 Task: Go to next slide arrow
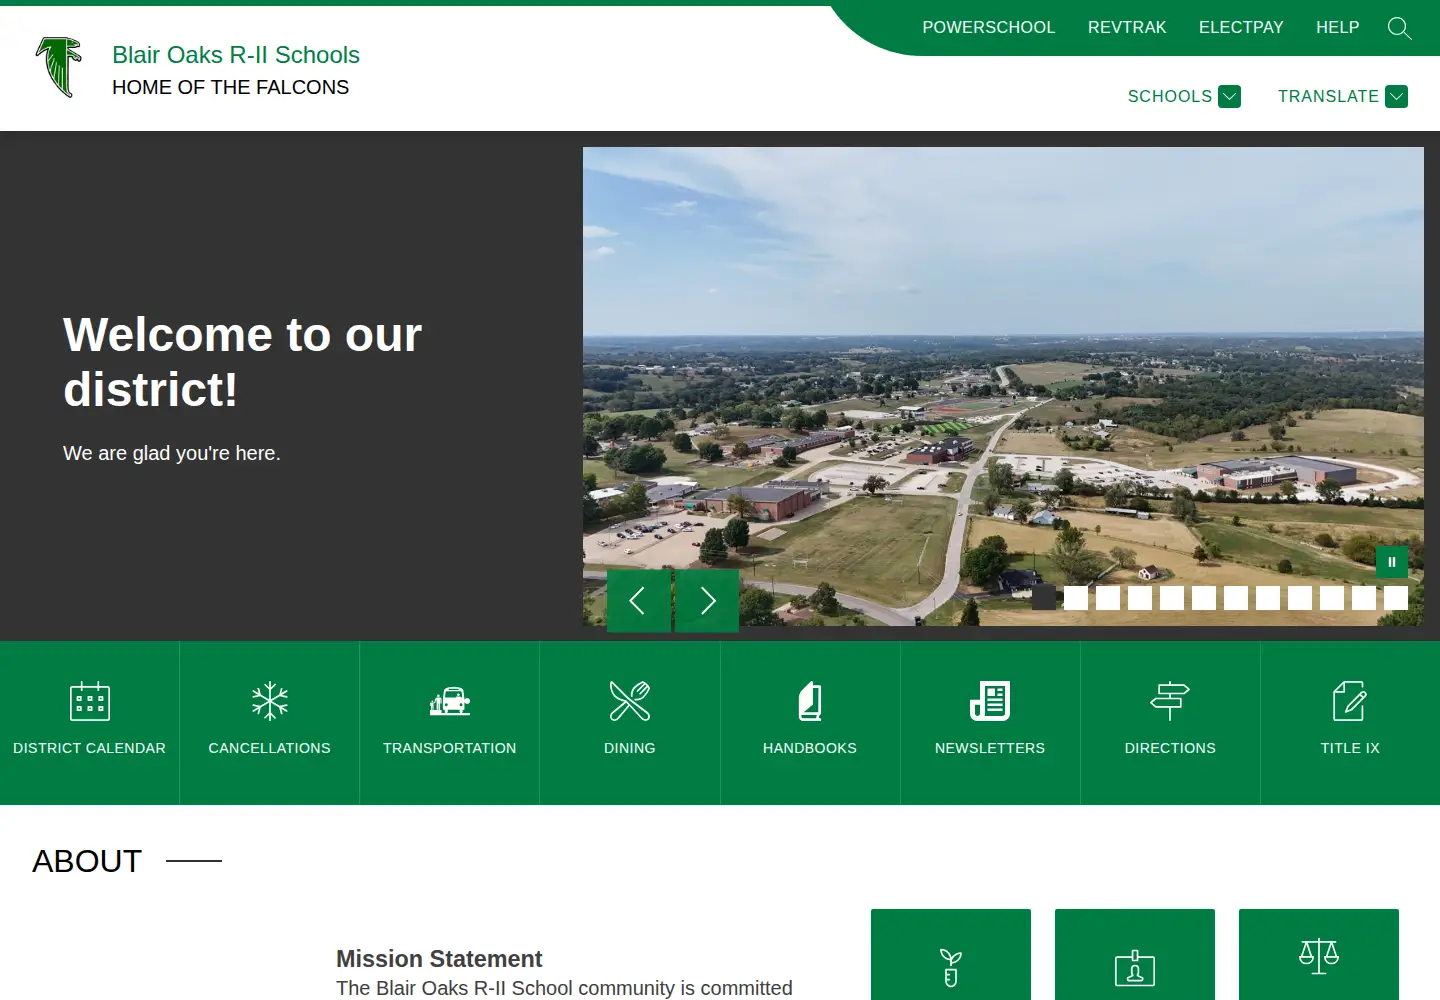(x=707, y=600)
